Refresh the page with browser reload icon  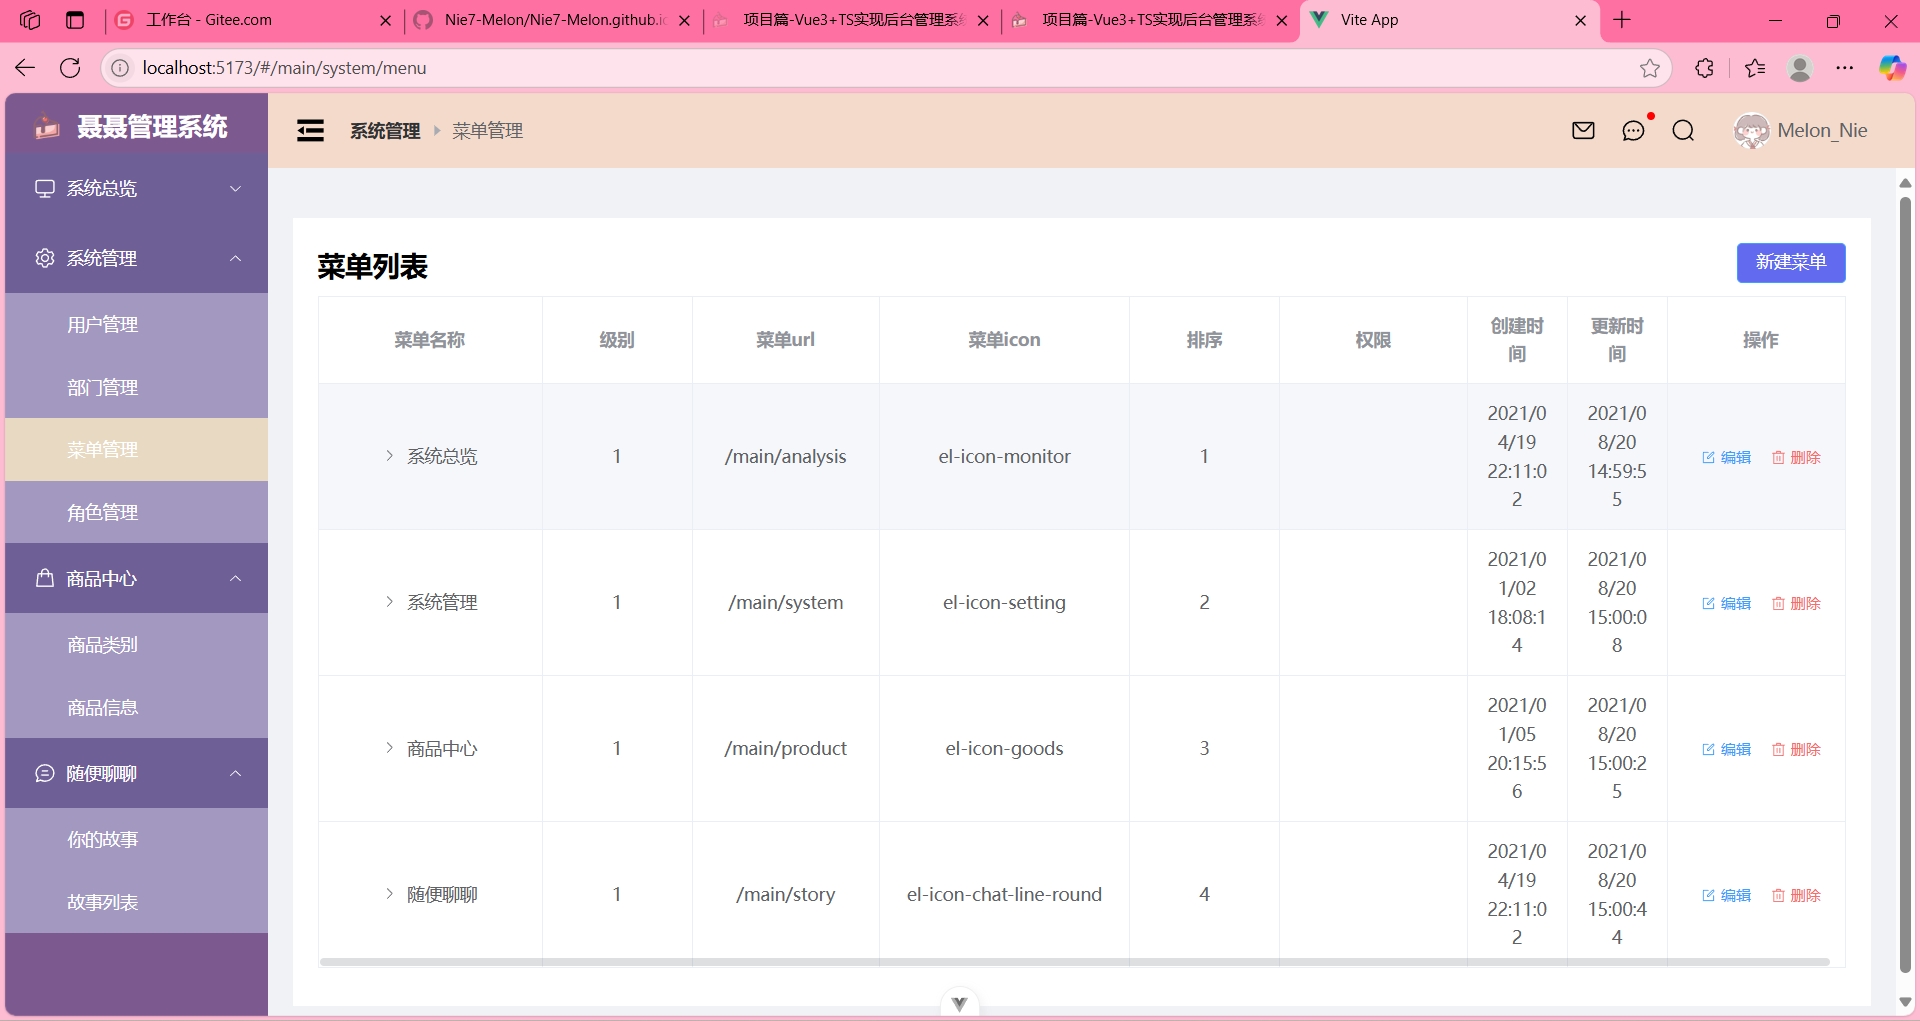click(70, 68)
